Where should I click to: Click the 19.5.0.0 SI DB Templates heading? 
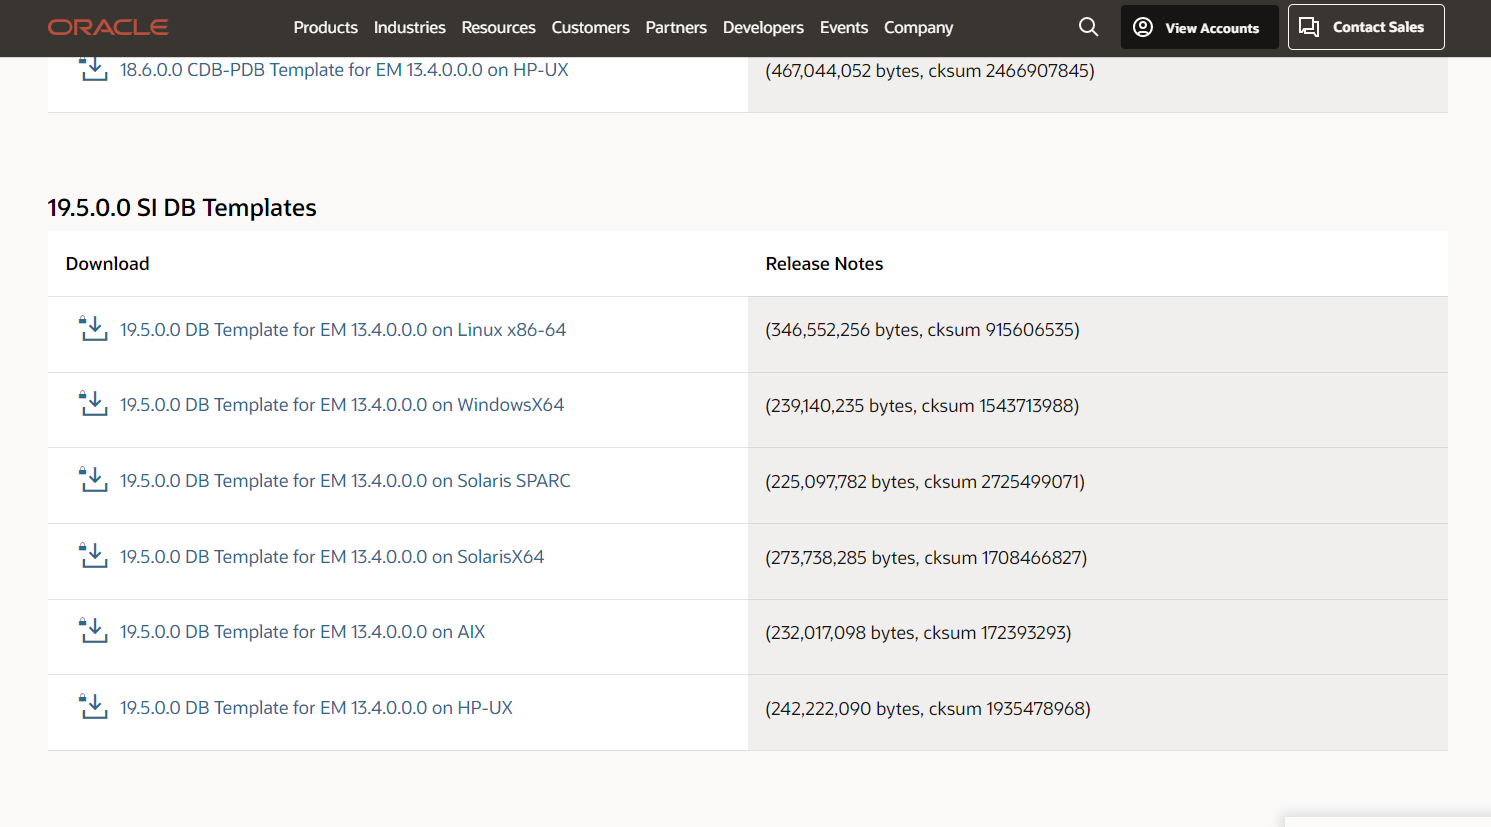(182, 207)
